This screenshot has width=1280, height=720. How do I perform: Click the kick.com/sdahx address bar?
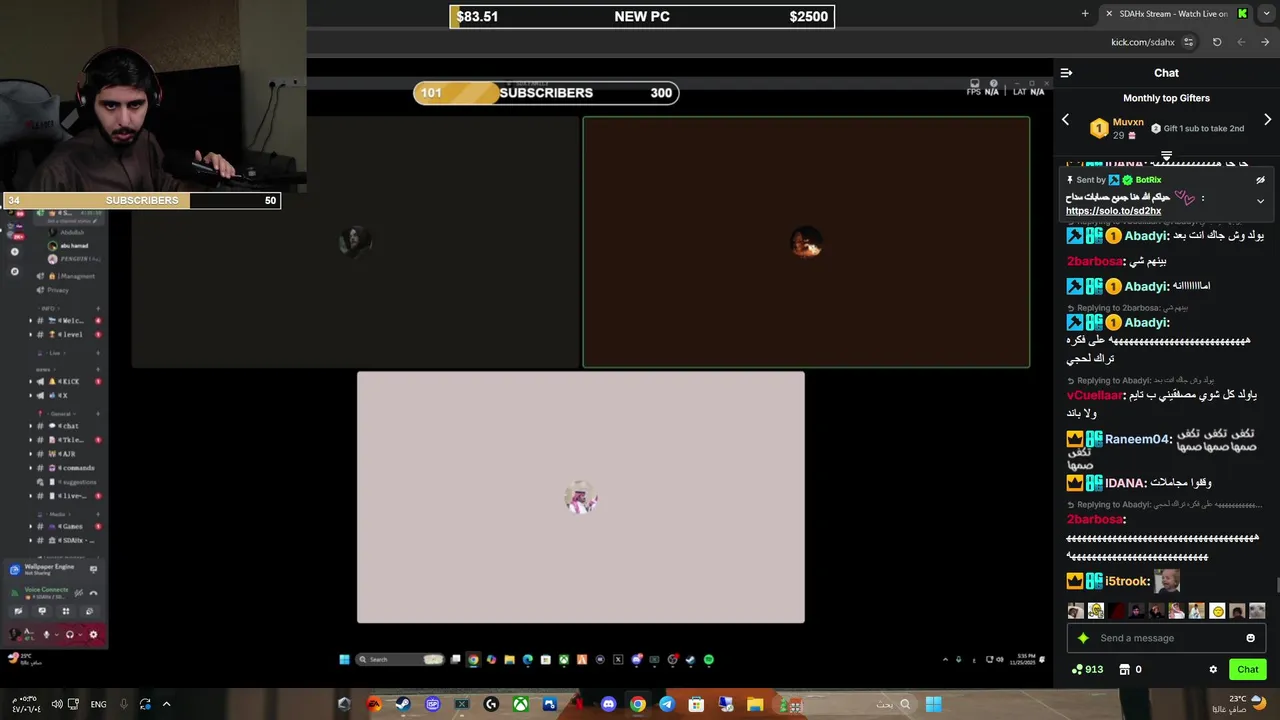point(1143,42)
